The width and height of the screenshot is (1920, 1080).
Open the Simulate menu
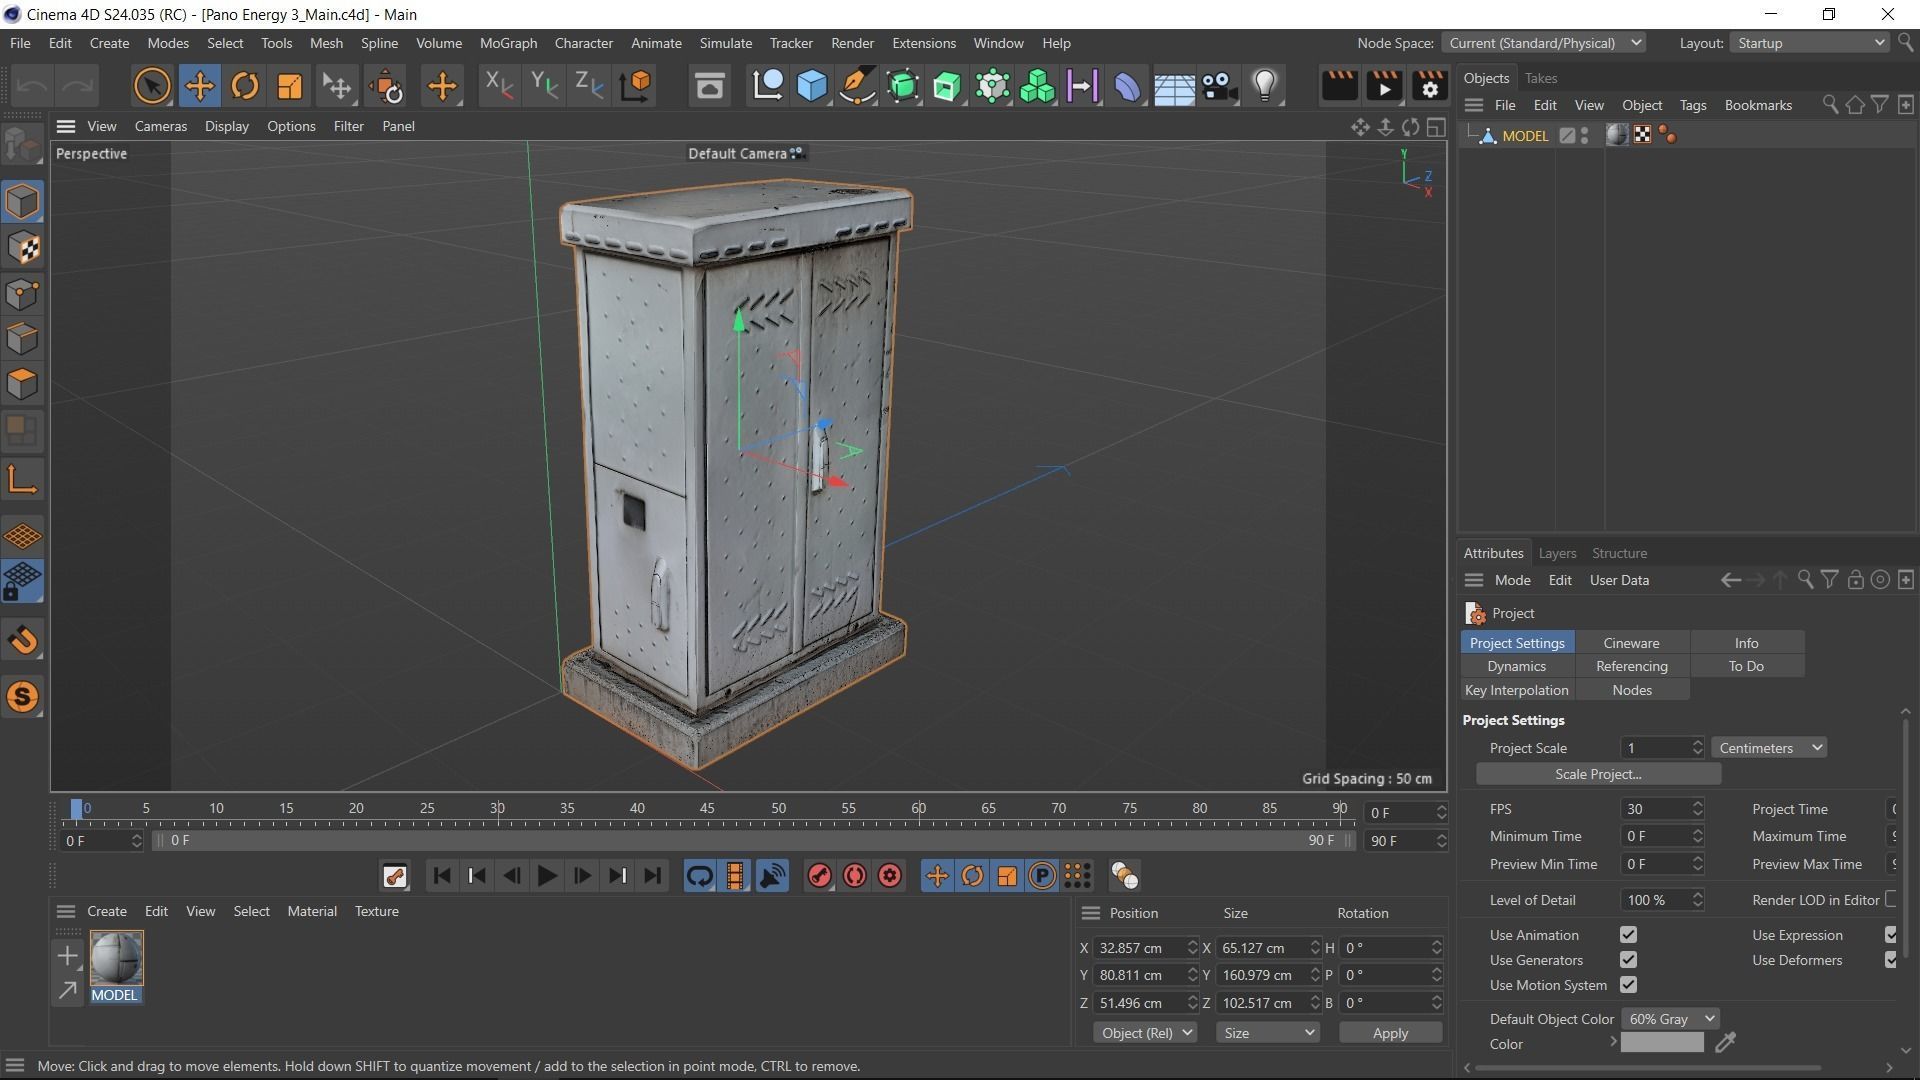[725, 43]
